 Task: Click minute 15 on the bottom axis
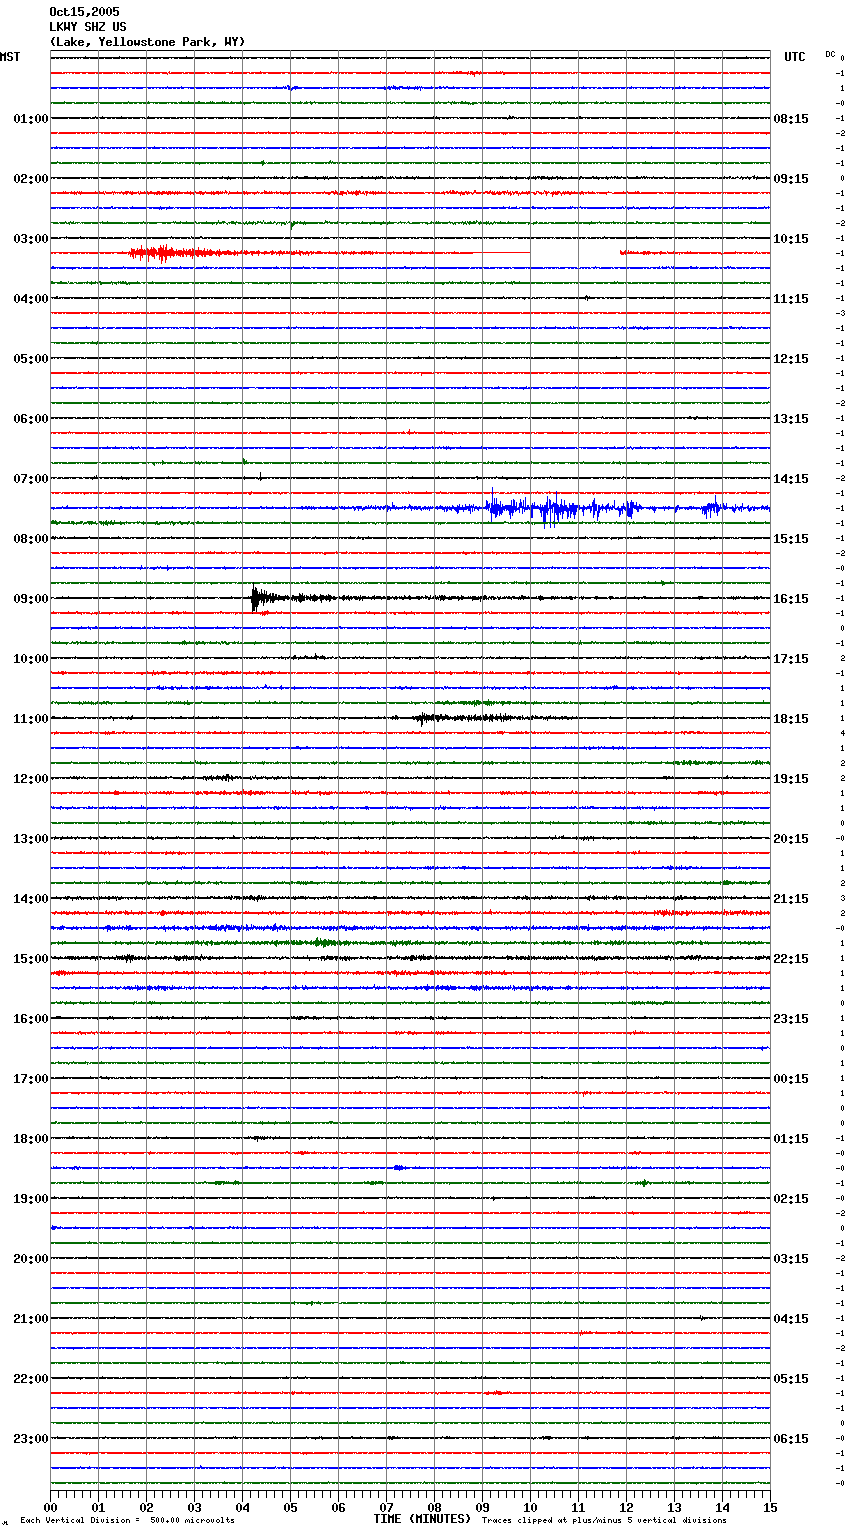click(x=770, y=1507)
